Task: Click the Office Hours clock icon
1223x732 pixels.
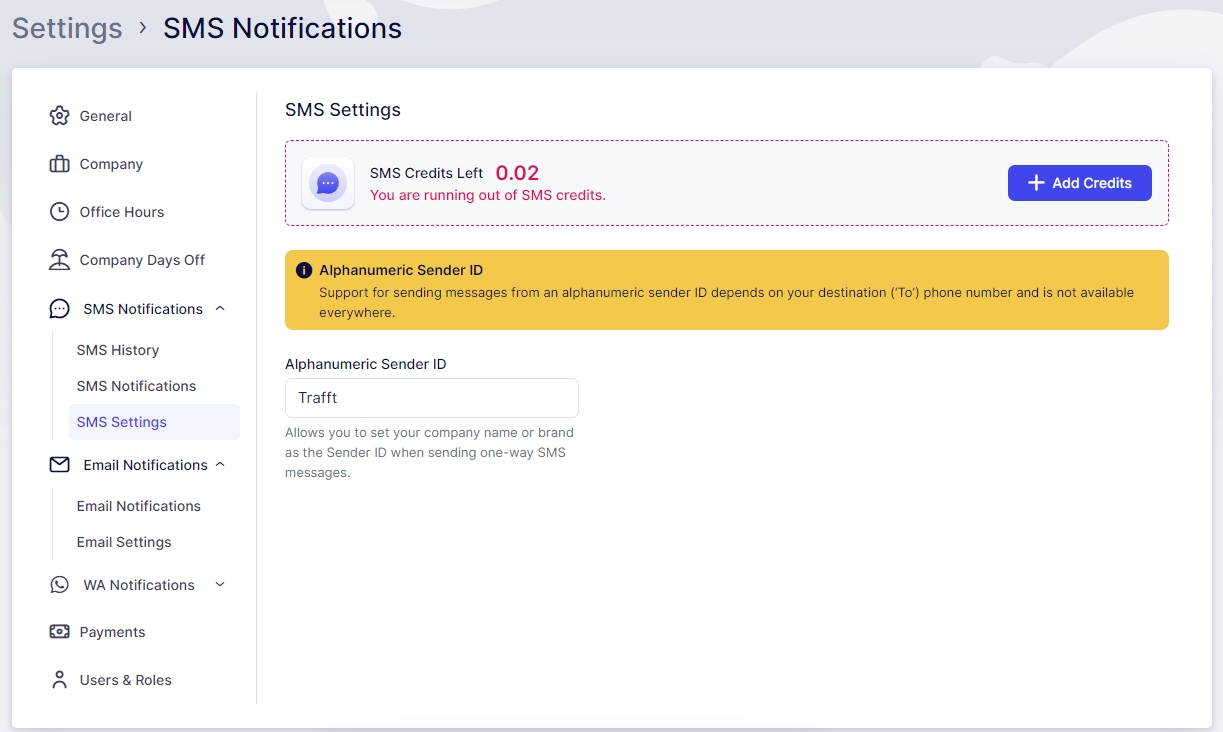Action: pyautogui.click(x=60, y=212)
